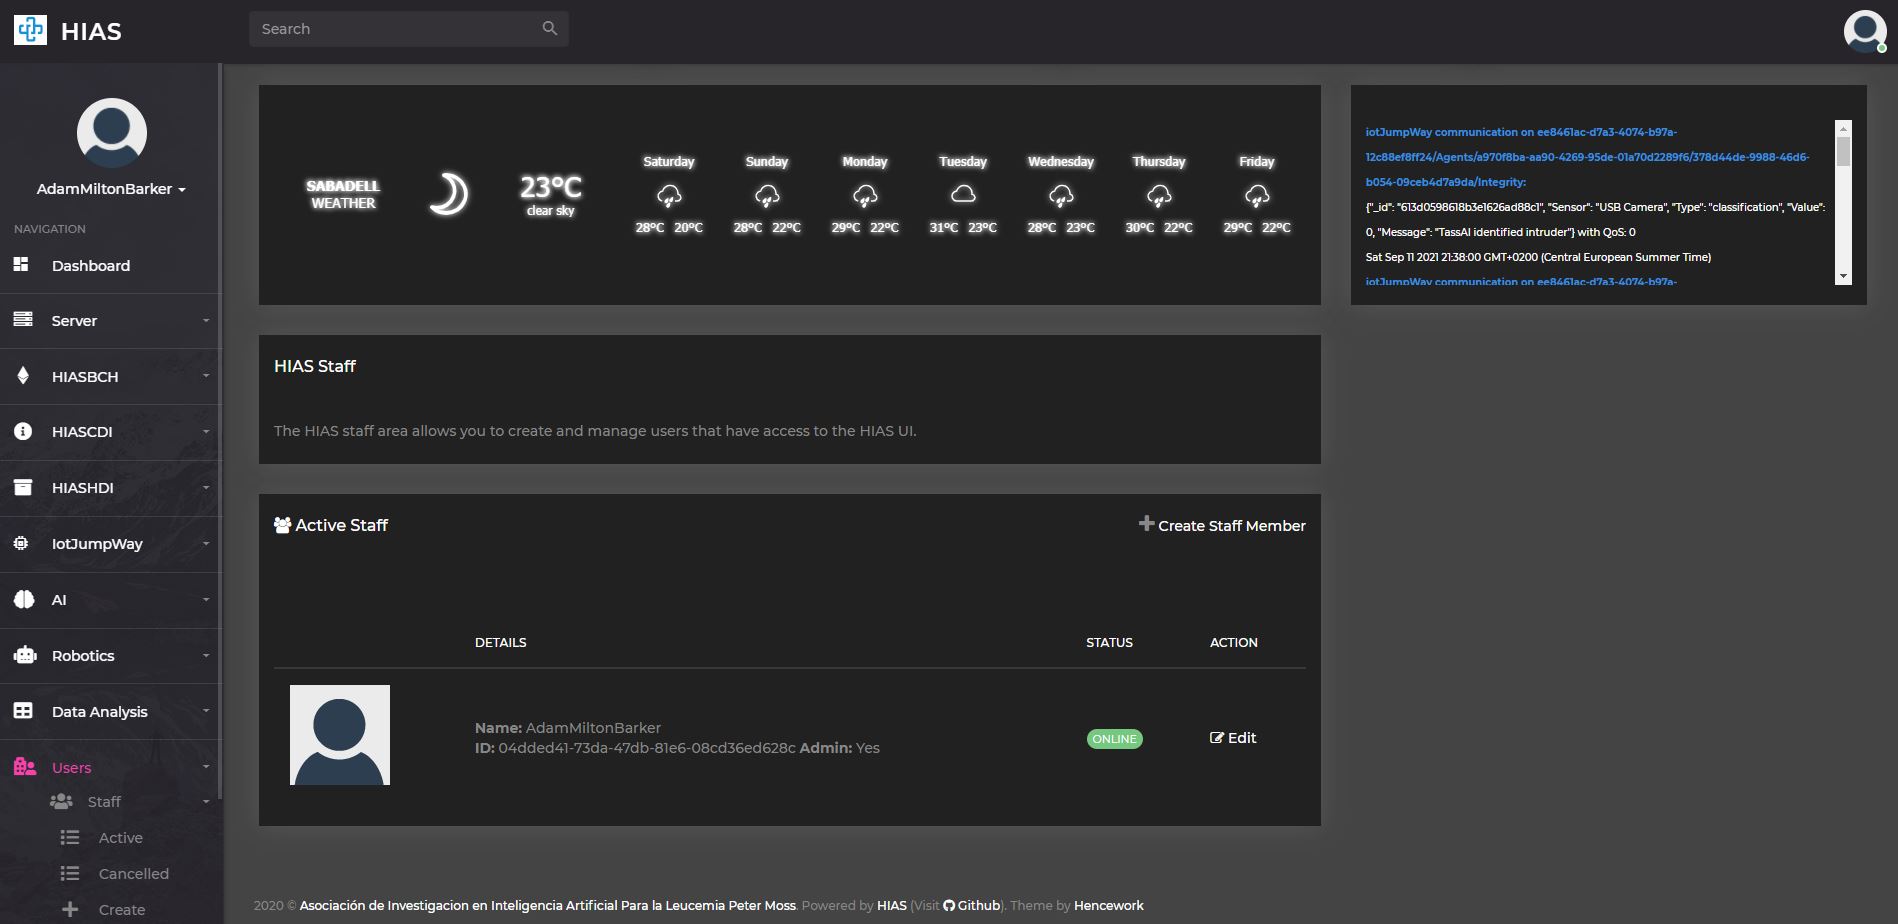Viewport: 1898px width, 924px height.
Task: Click the list icon beside Active
Action: pyautogui.click(x=70, y=837)
